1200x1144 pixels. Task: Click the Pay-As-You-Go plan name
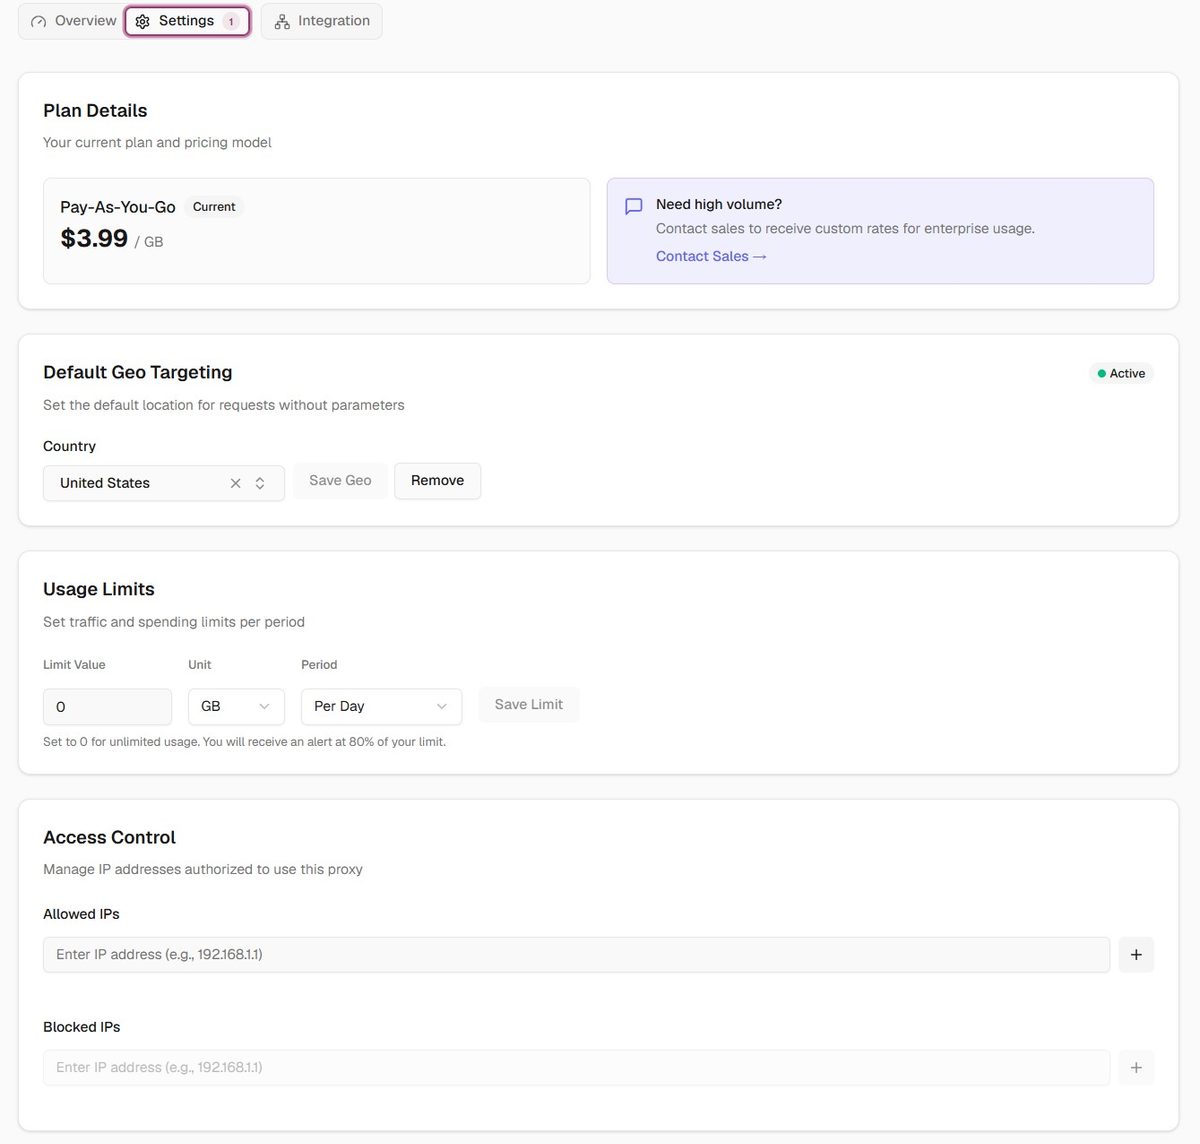tap(118, 207)
